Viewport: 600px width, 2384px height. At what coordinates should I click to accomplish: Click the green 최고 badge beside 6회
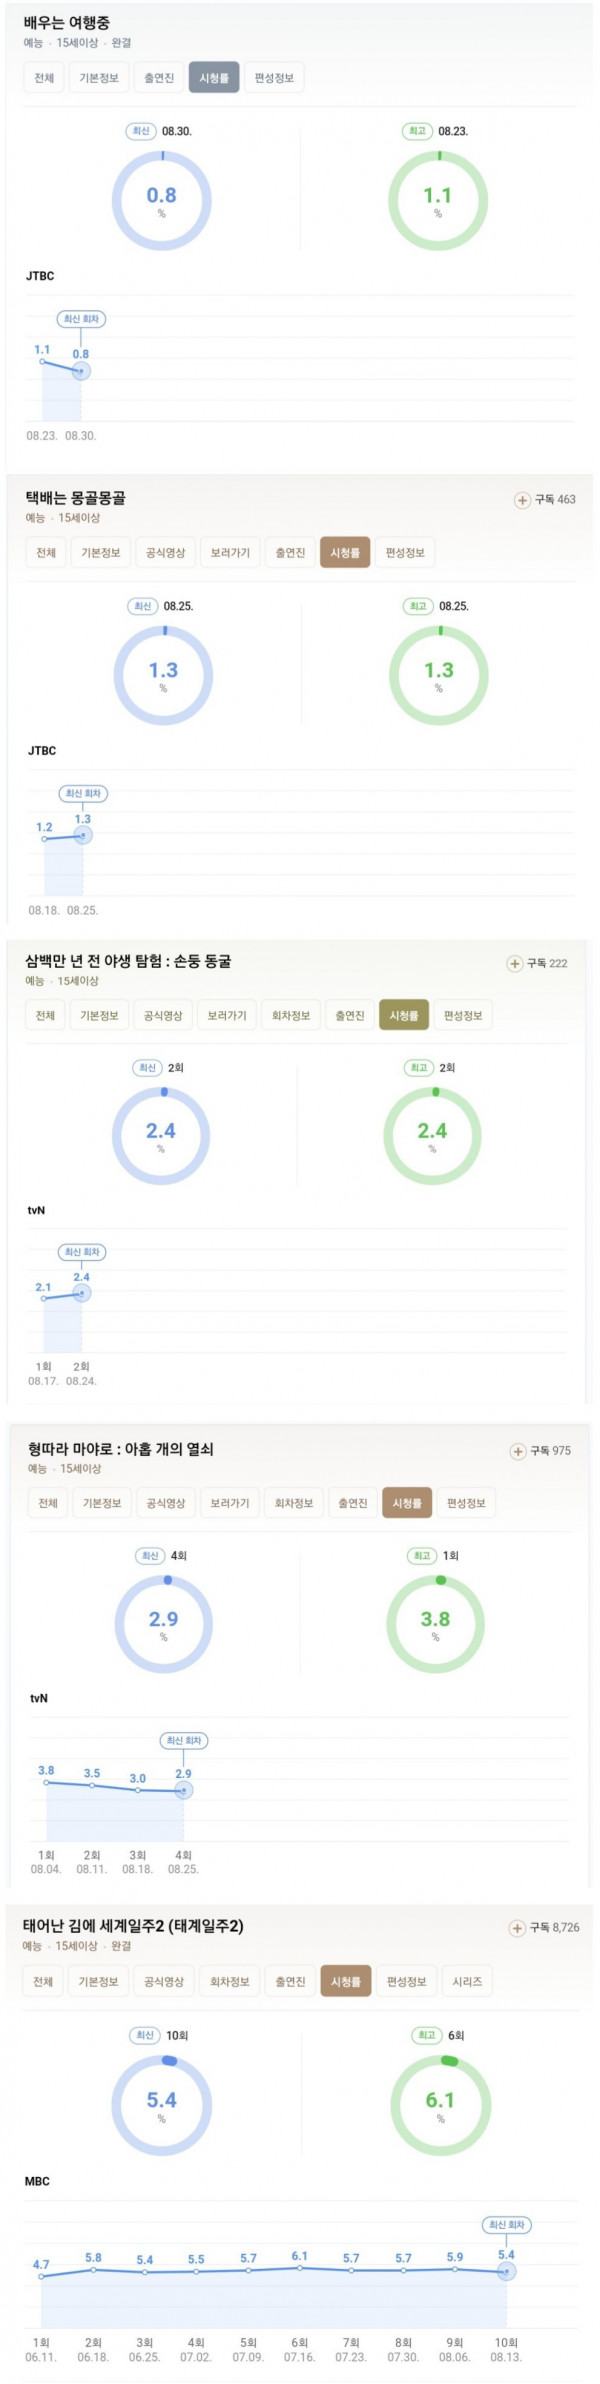coord(427,2035)
